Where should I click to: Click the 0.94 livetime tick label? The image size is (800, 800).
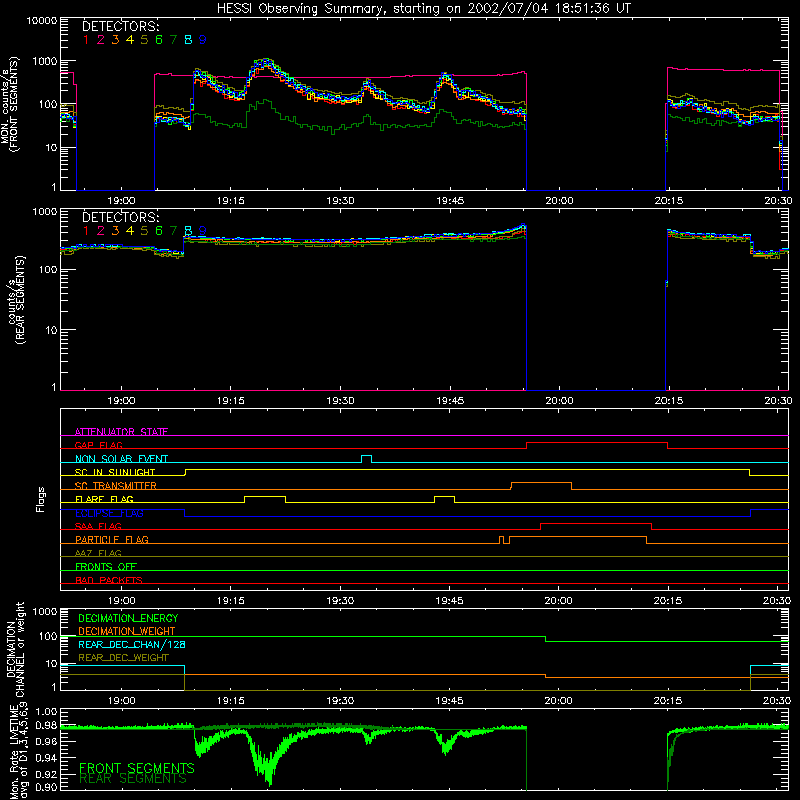46,757
